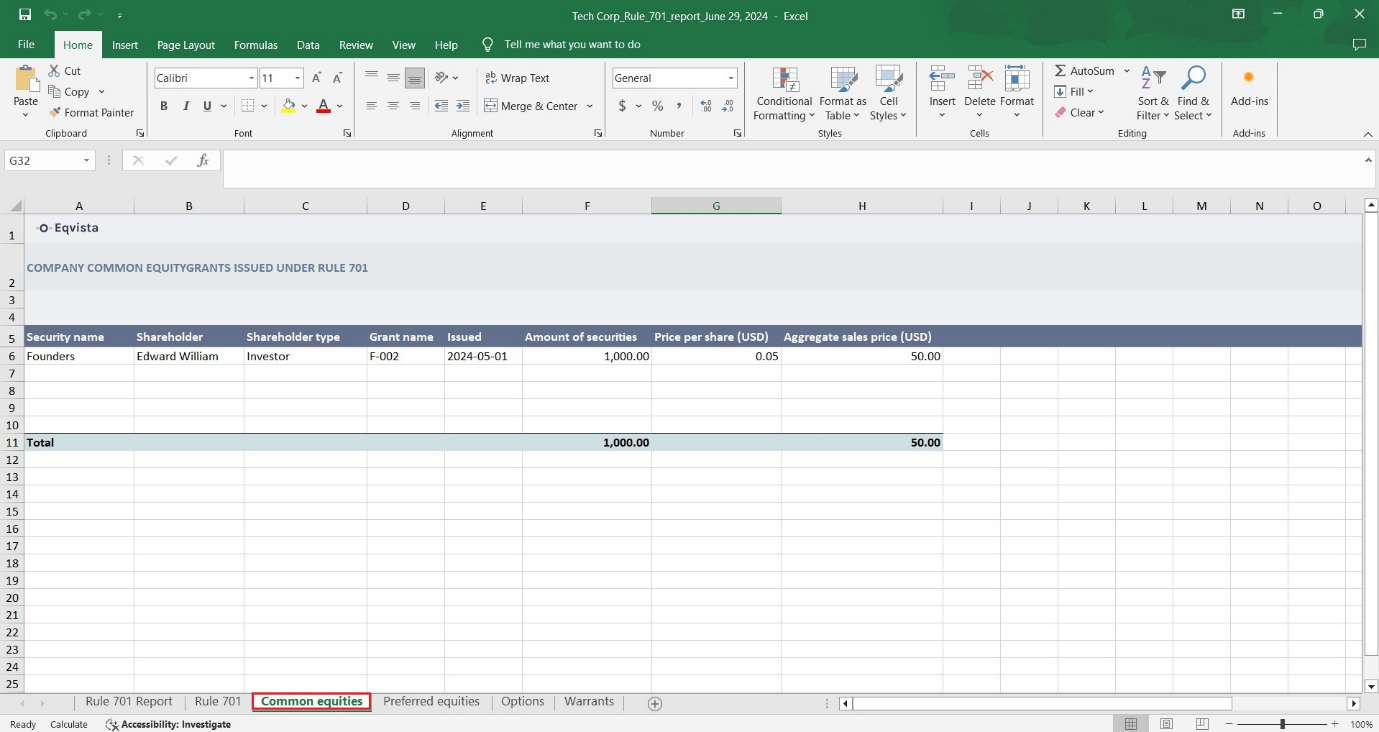This screenshot has height=732, width=1379.
Task: Click Increase Decimal icon
Action: [706, 106]
